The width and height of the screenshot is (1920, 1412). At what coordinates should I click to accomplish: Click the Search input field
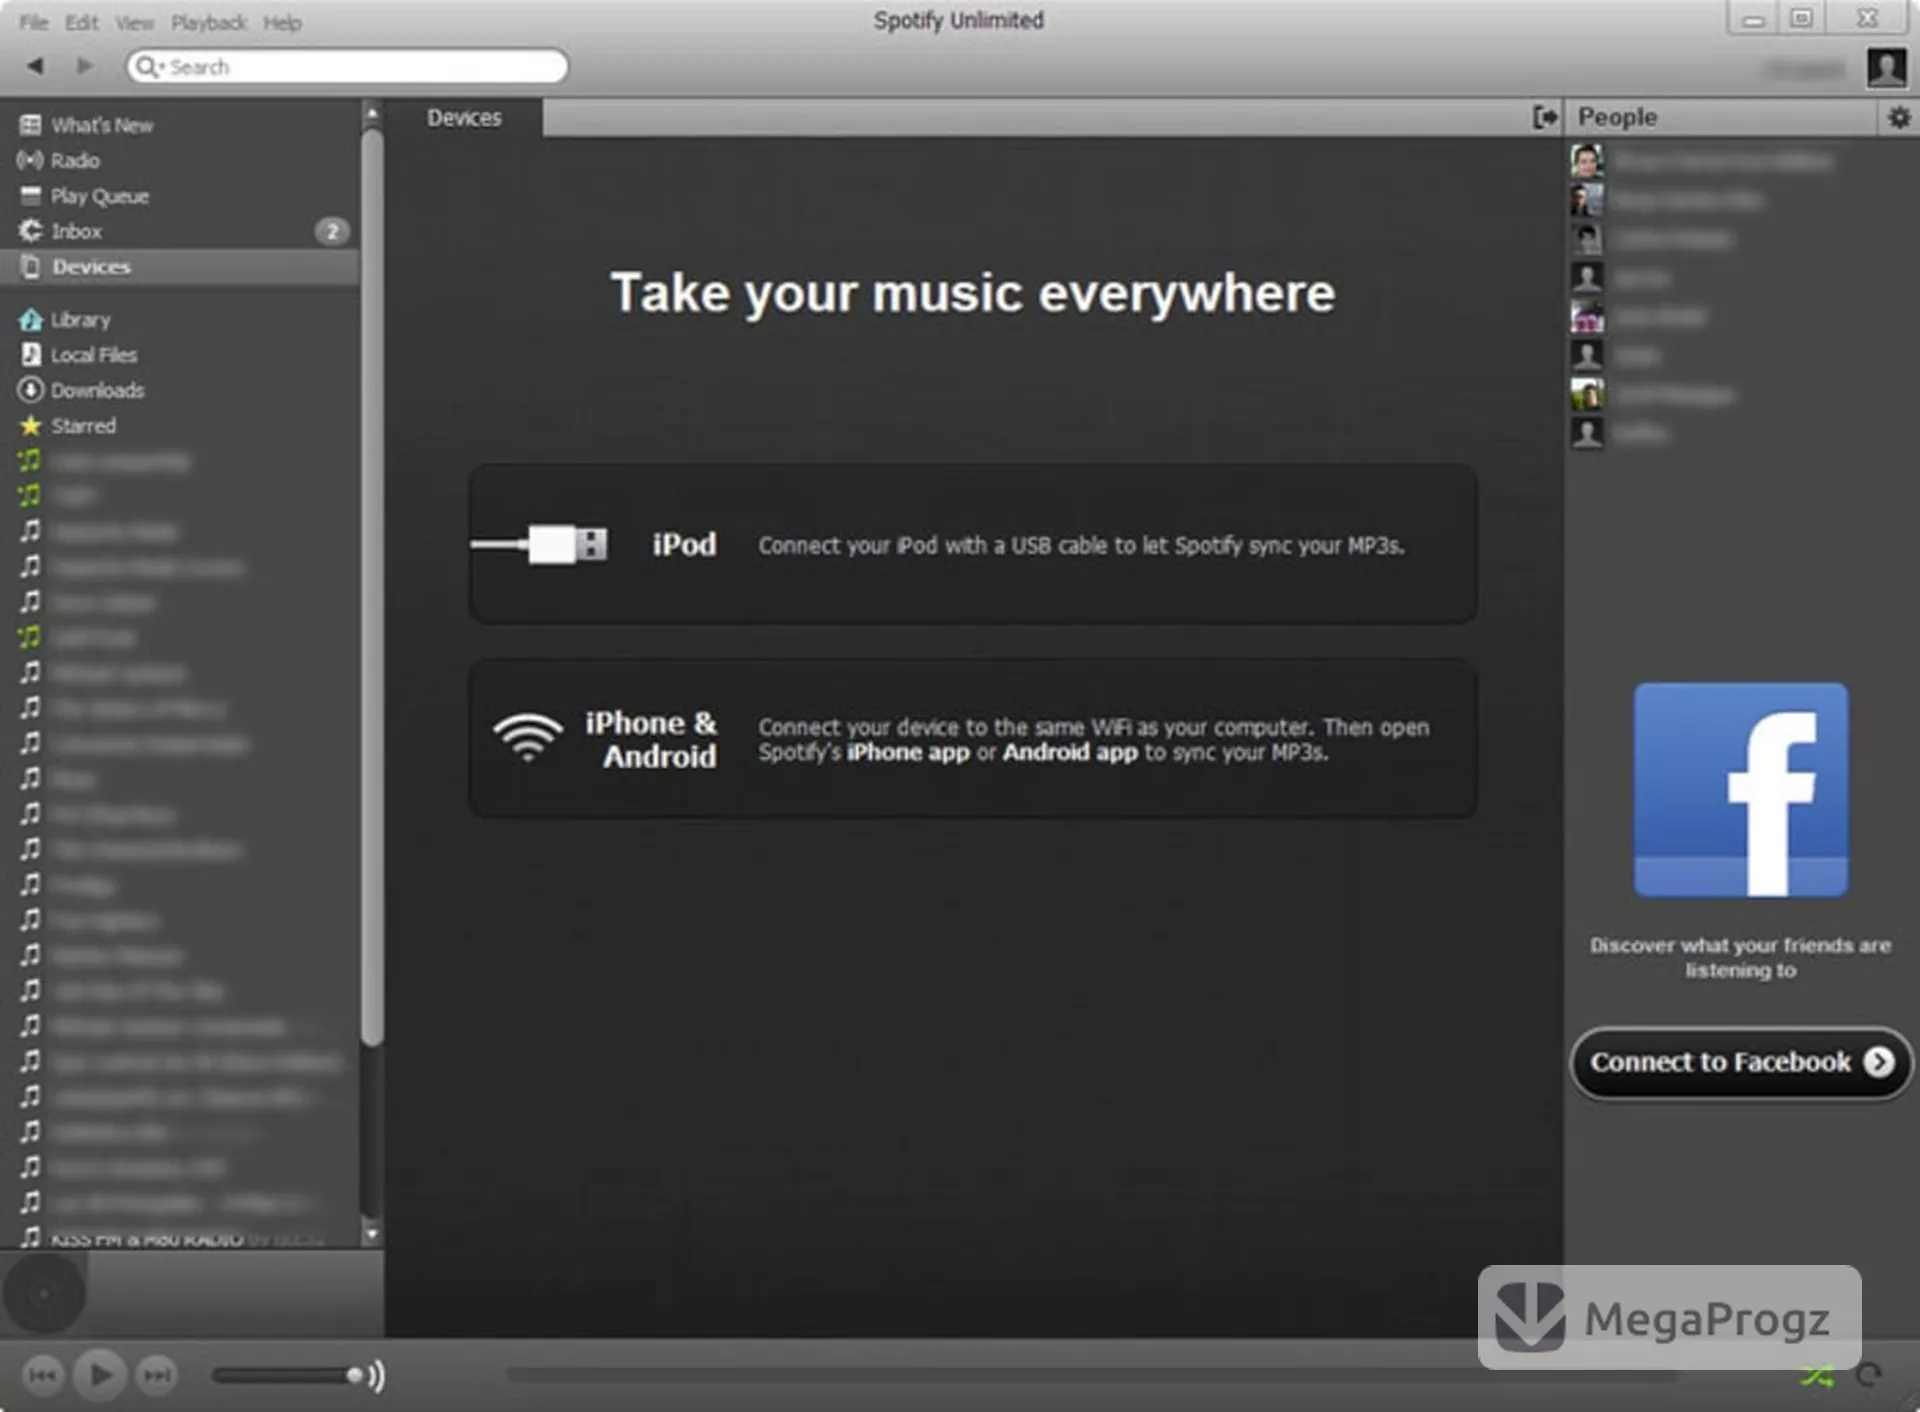point(347,67)
